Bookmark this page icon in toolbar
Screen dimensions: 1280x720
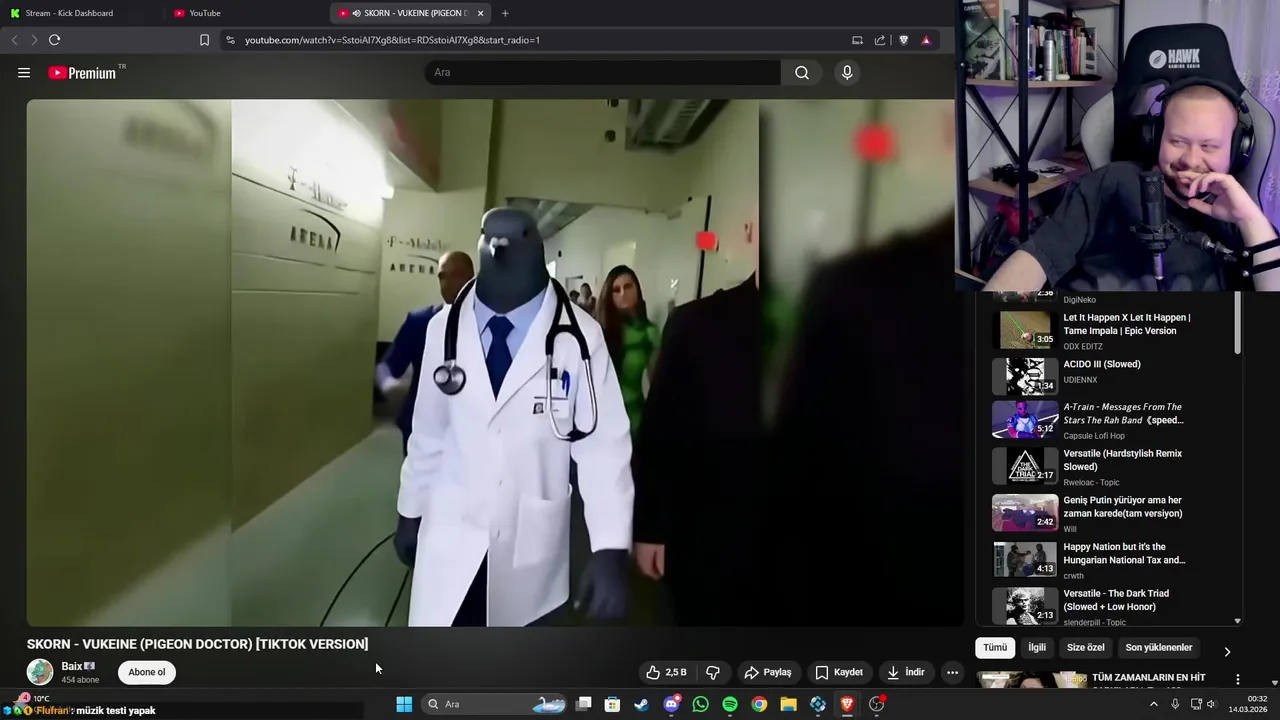(x=204, y=40)
